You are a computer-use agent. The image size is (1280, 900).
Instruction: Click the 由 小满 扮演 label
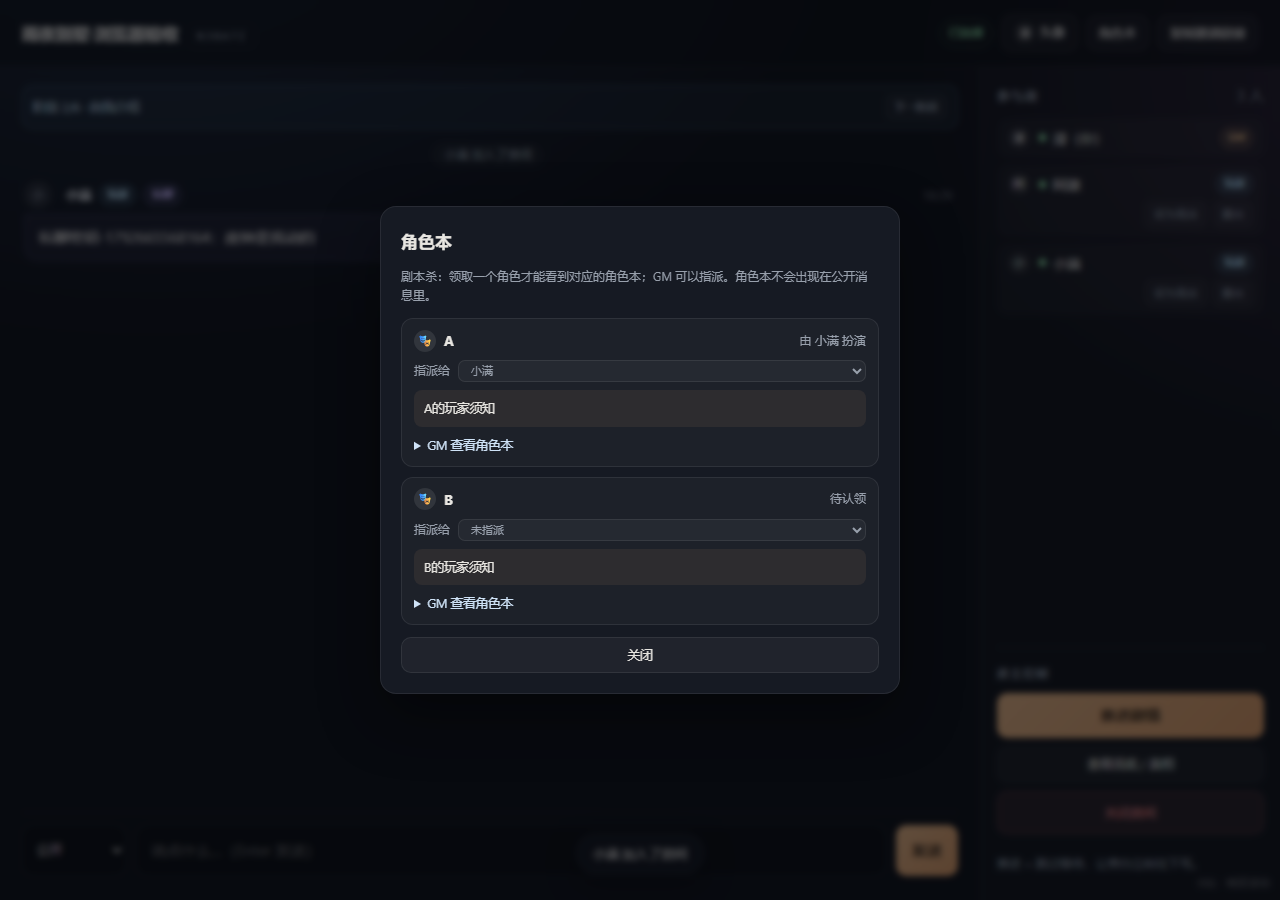(833, 341)
